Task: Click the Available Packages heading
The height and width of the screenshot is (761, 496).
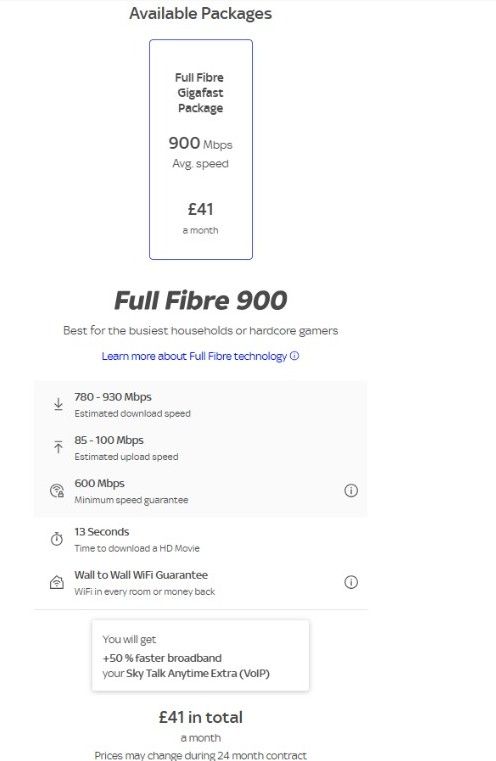Action: tap(200, 14)
